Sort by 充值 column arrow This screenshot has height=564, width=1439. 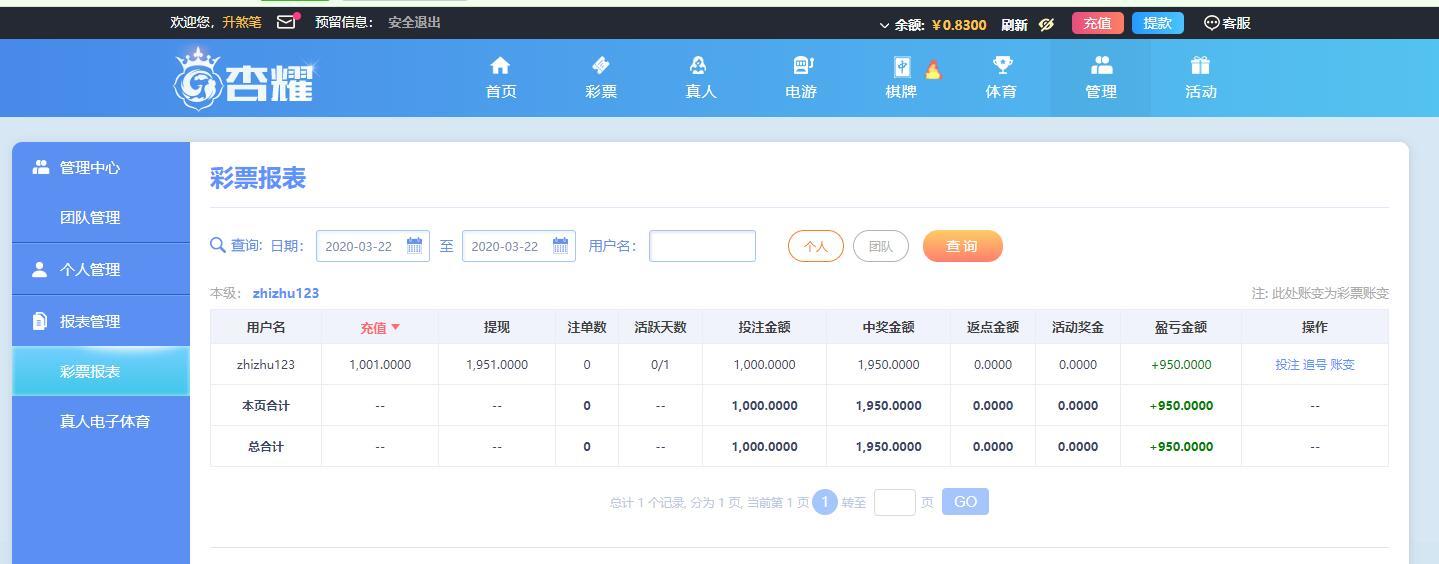pos(395,327)
